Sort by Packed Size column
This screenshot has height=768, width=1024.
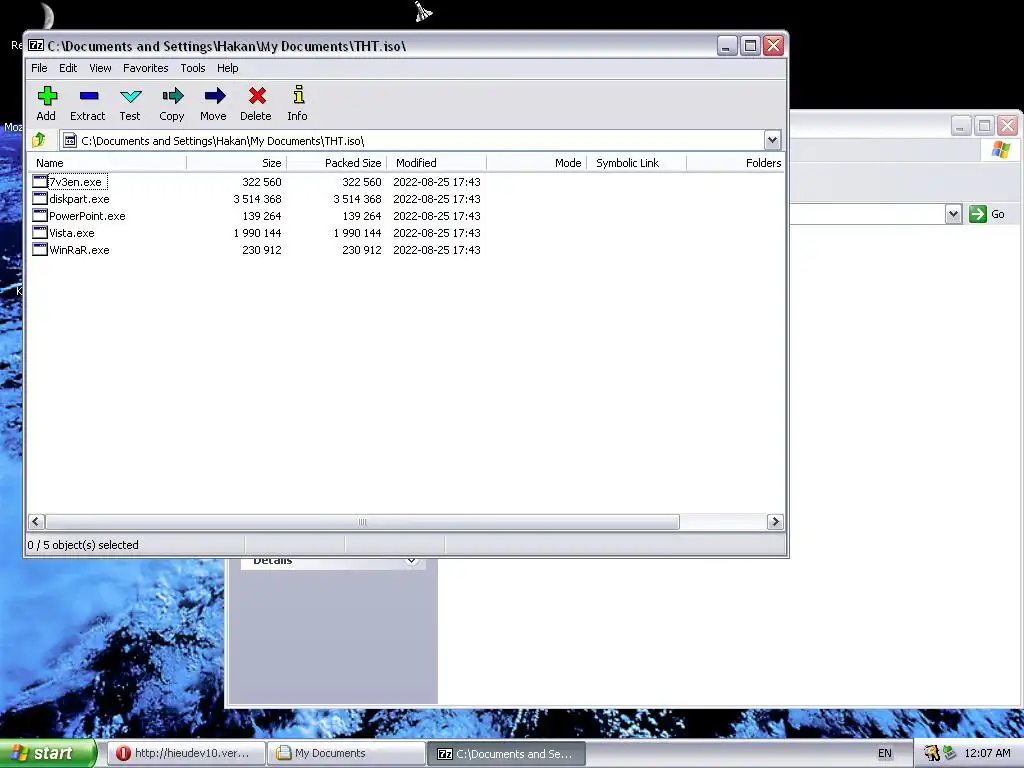[336, 163]
